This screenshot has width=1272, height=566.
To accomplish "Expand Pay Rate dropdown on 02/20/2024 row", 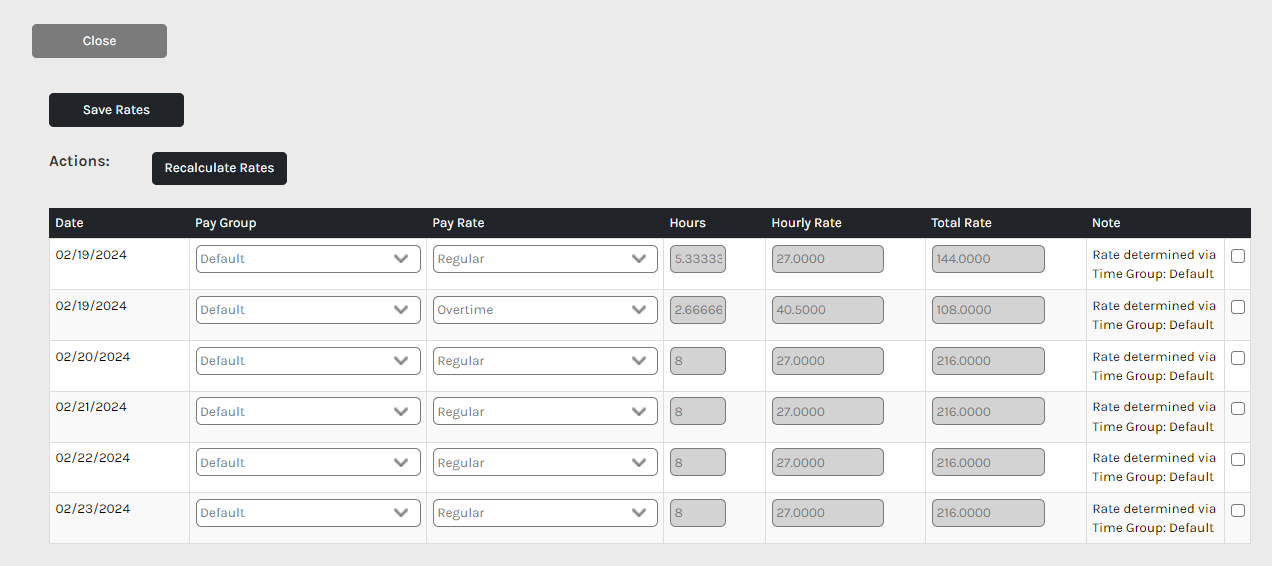I will click(x=545, y=361).
